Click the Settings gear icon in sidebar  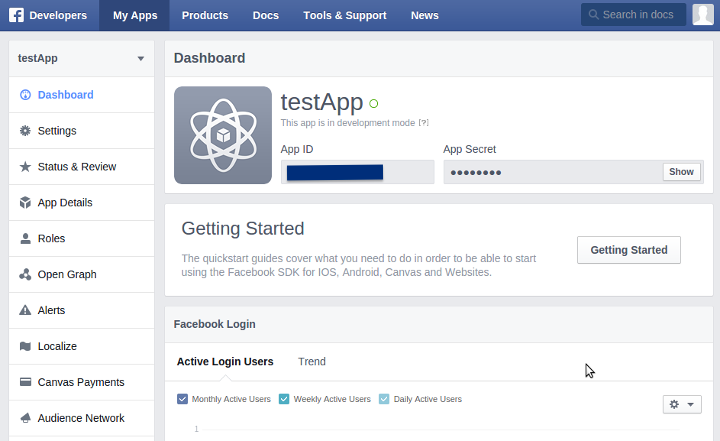coord(25,130)
